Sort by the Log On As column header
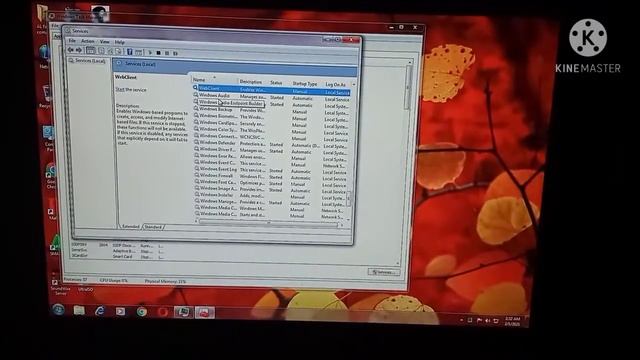 click(x=337, y=84)
